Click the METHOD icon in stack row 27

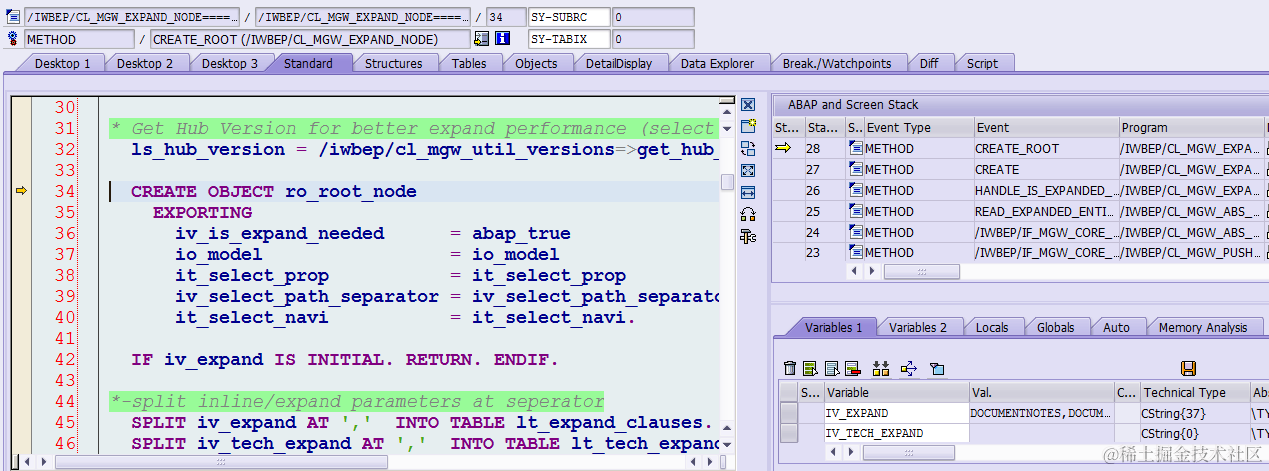(855, 169)
